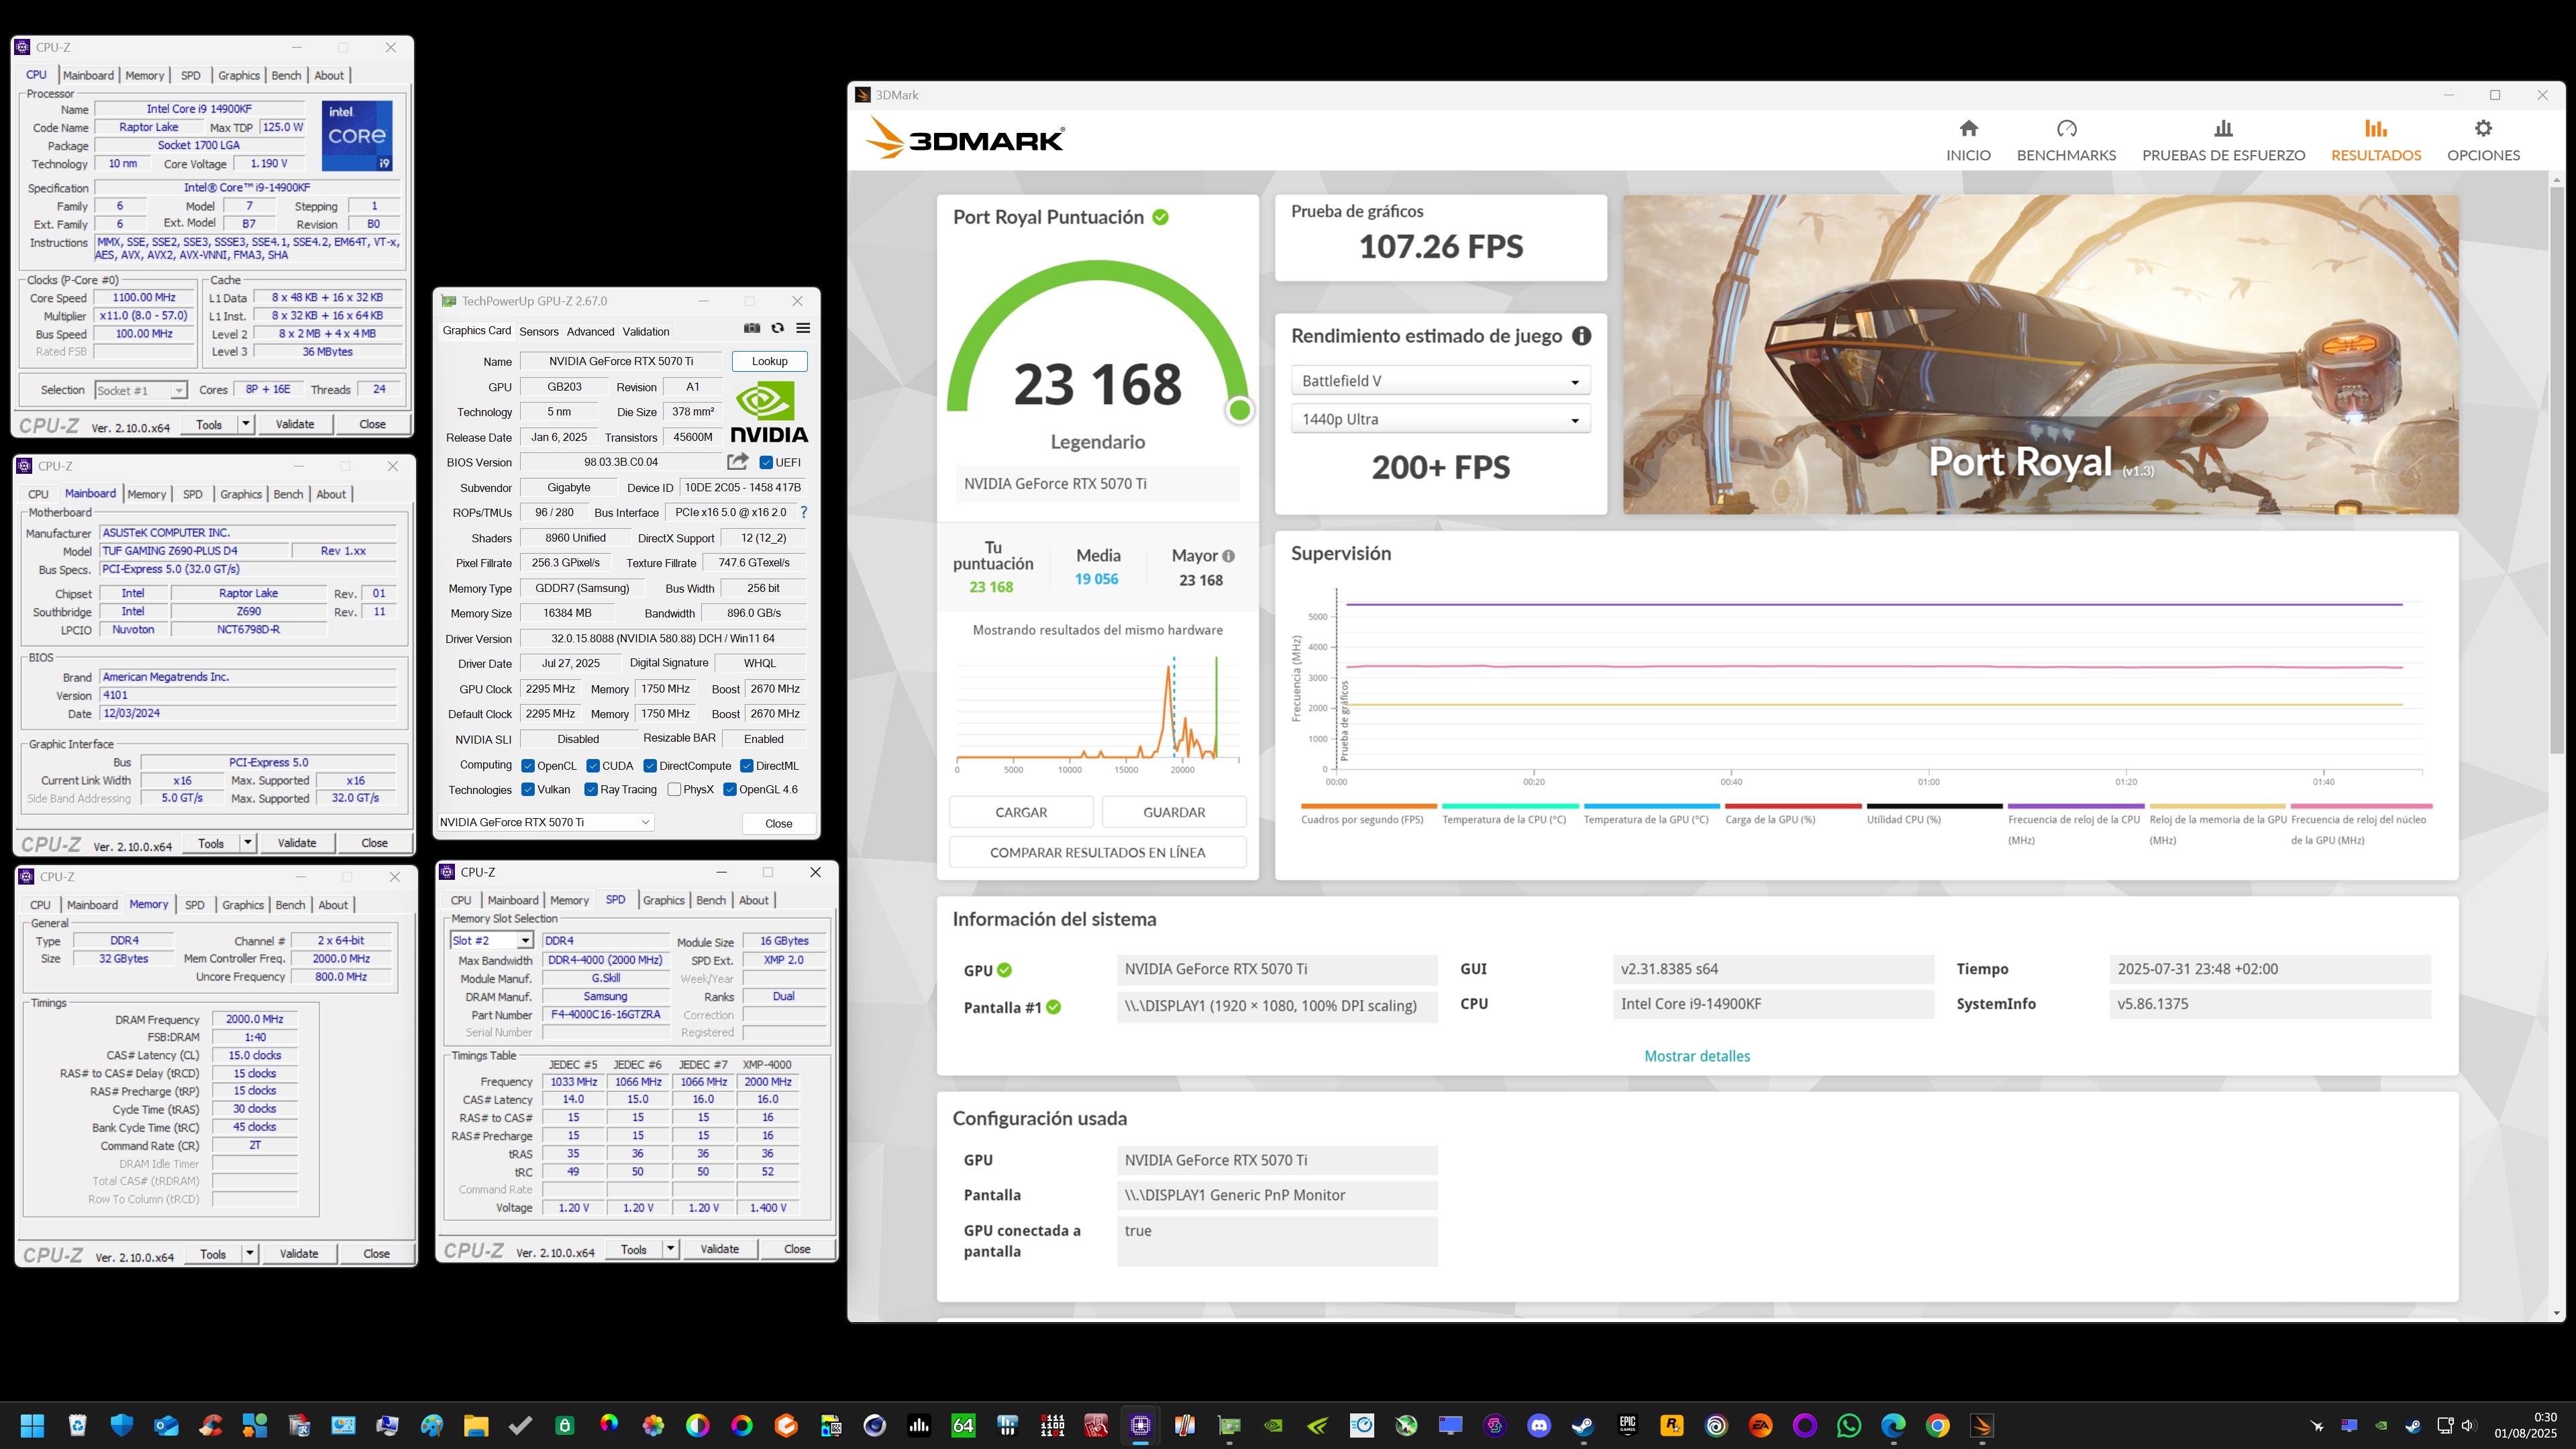Image resolution: width=2576 pixels, height=1449 pixels.
Task: Expand Tools arrow in CPU-Z Memory window
Action: [x=250, y=1253]
